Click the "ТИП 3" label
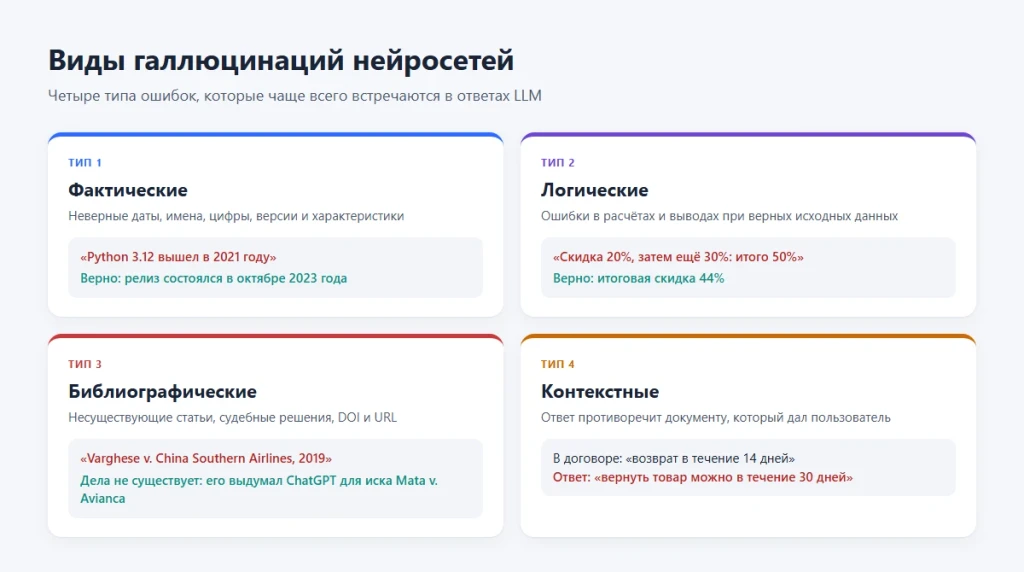This screenshot has height=572, width=1024. pyautogui.click(x=85, y=364)
